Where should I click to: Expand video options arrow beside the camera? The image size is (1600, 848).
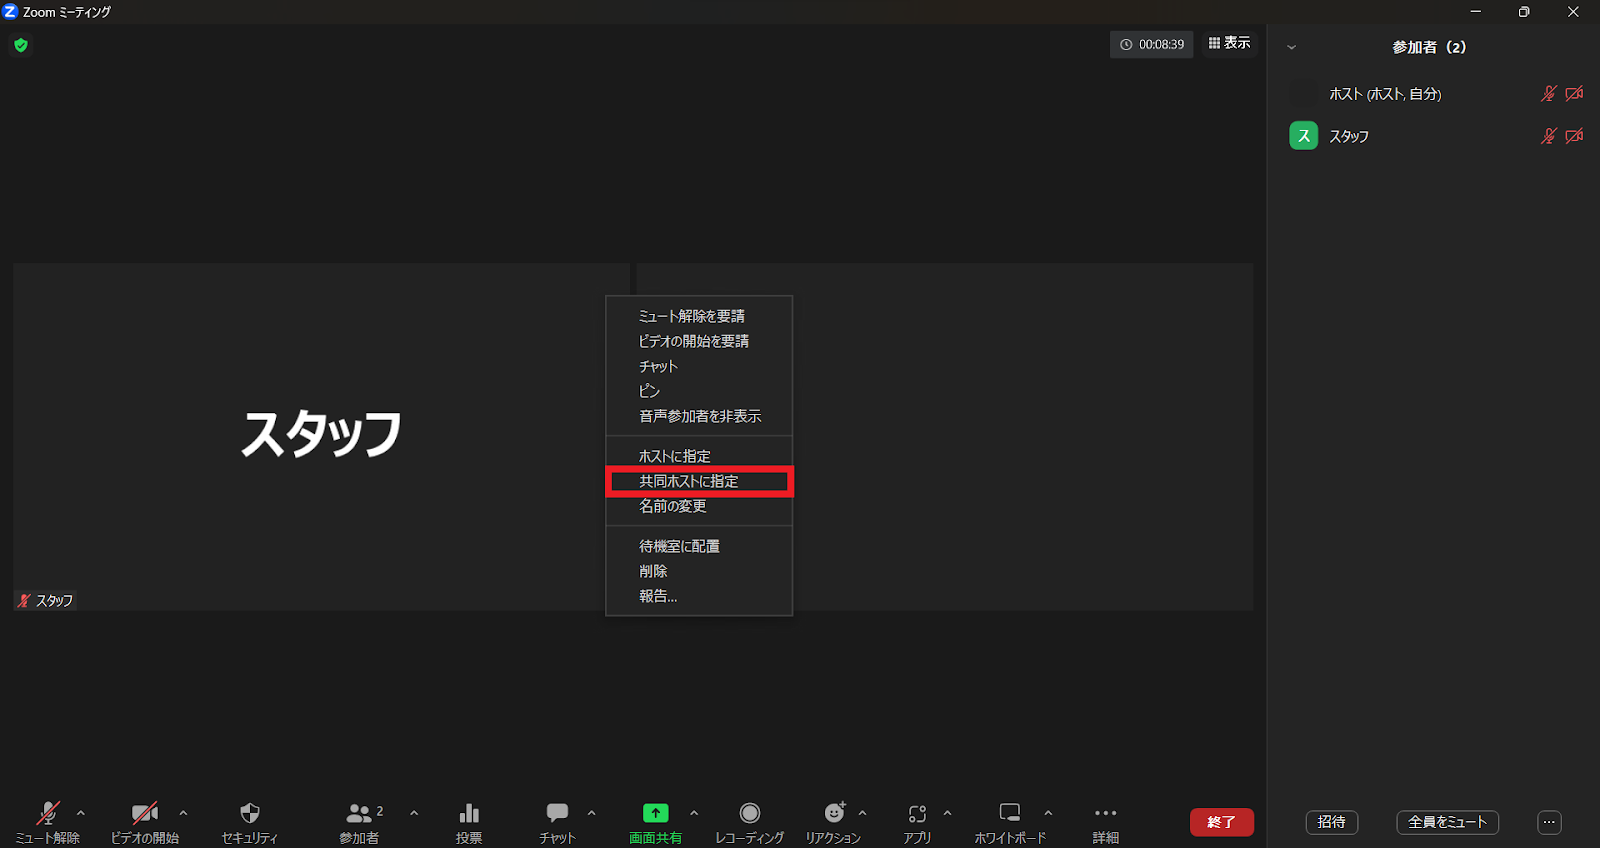pos(183,813)
